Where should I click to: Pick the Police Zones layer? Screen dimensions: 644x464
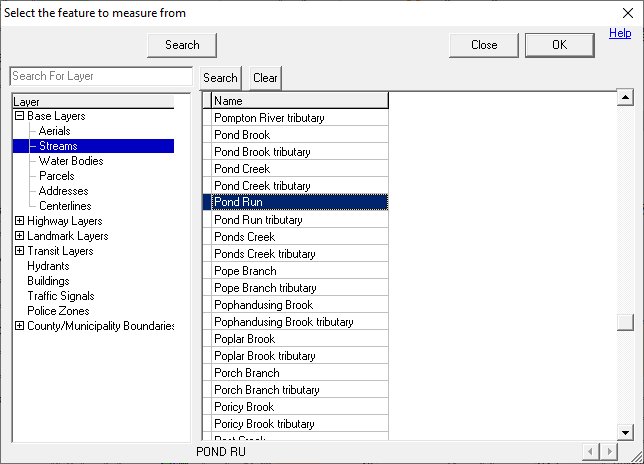[59, 311]
